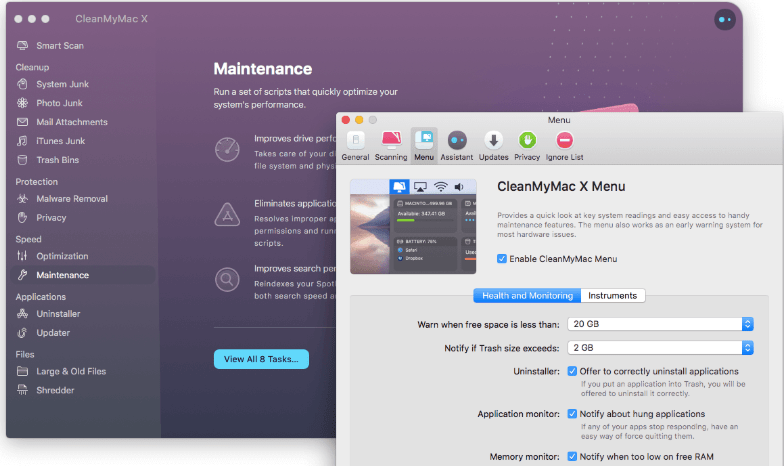
Task: Switch to Health and Monitoring tab
Action: (x=527, y=296)
